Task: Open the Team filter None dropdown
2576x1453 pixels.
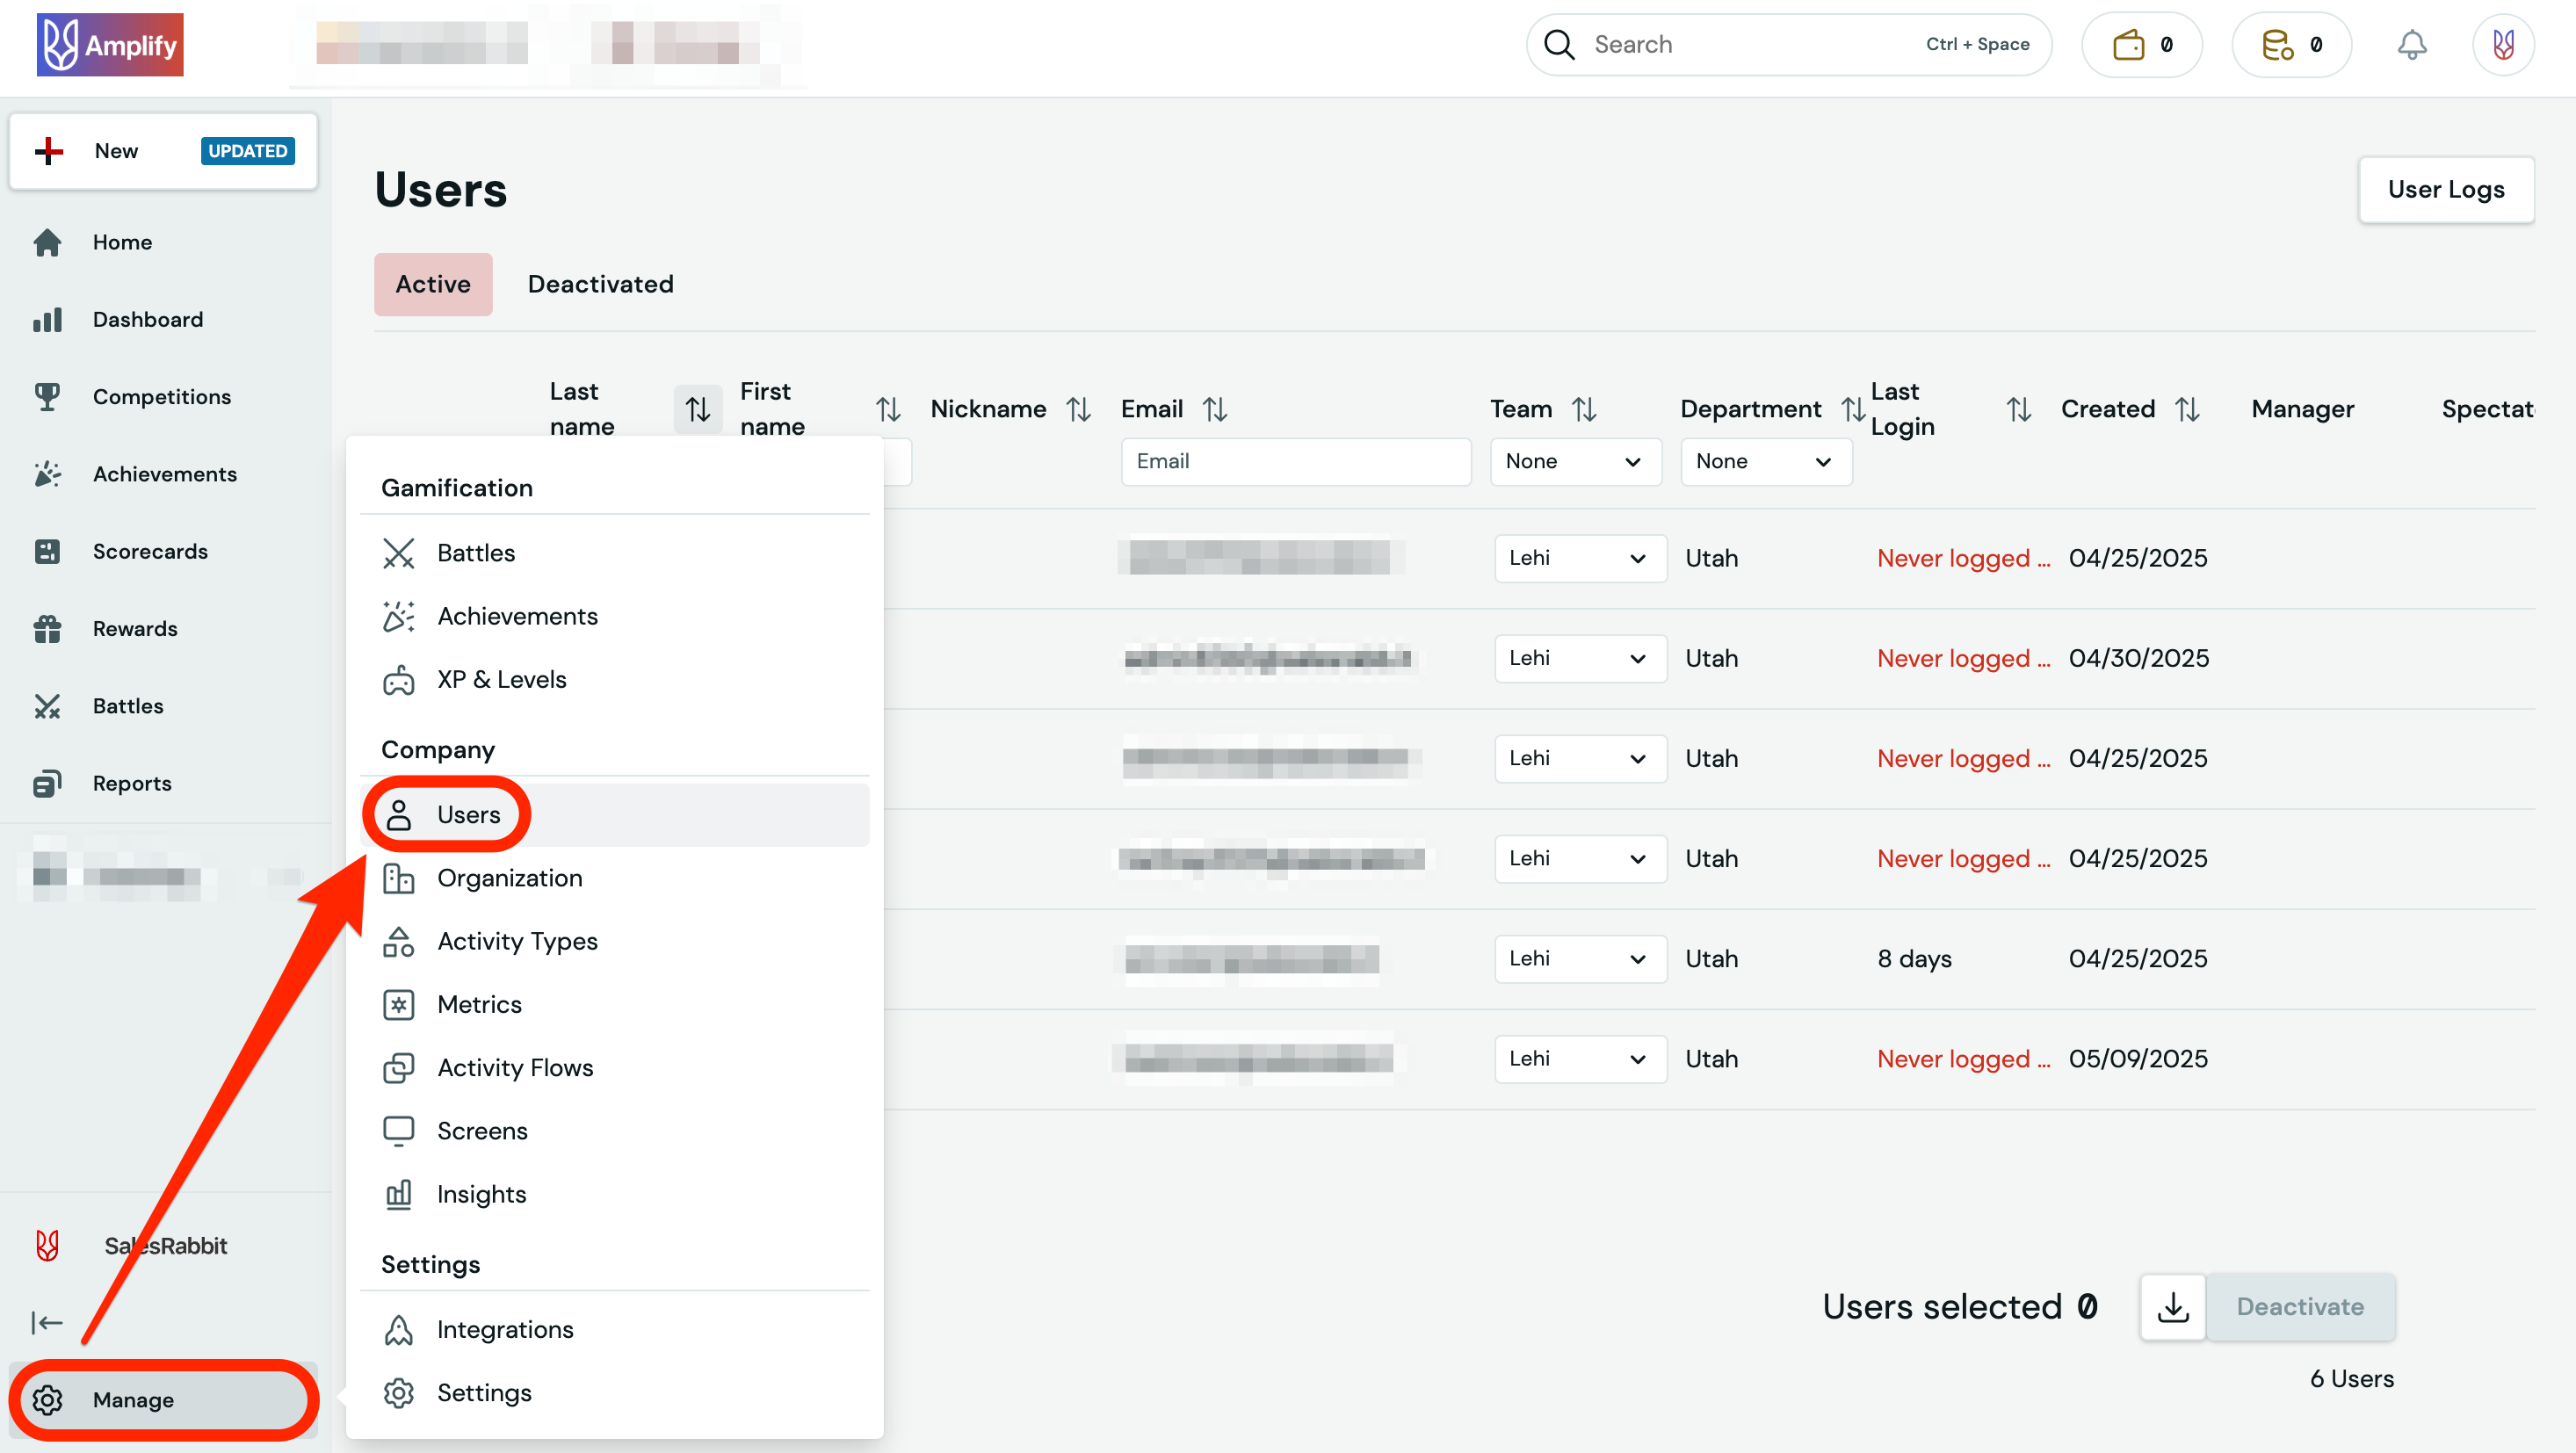Action: point(1574,461)
